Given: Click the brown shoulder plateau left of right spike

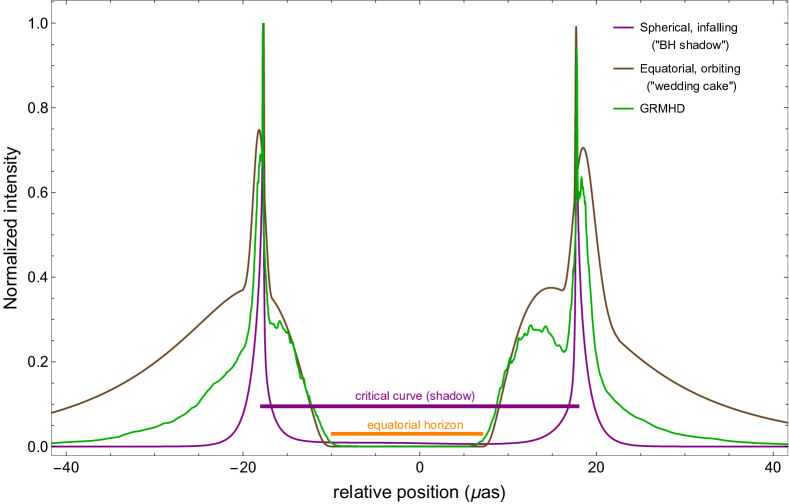Looking at the screenshot, I should (x=550, y=289).
